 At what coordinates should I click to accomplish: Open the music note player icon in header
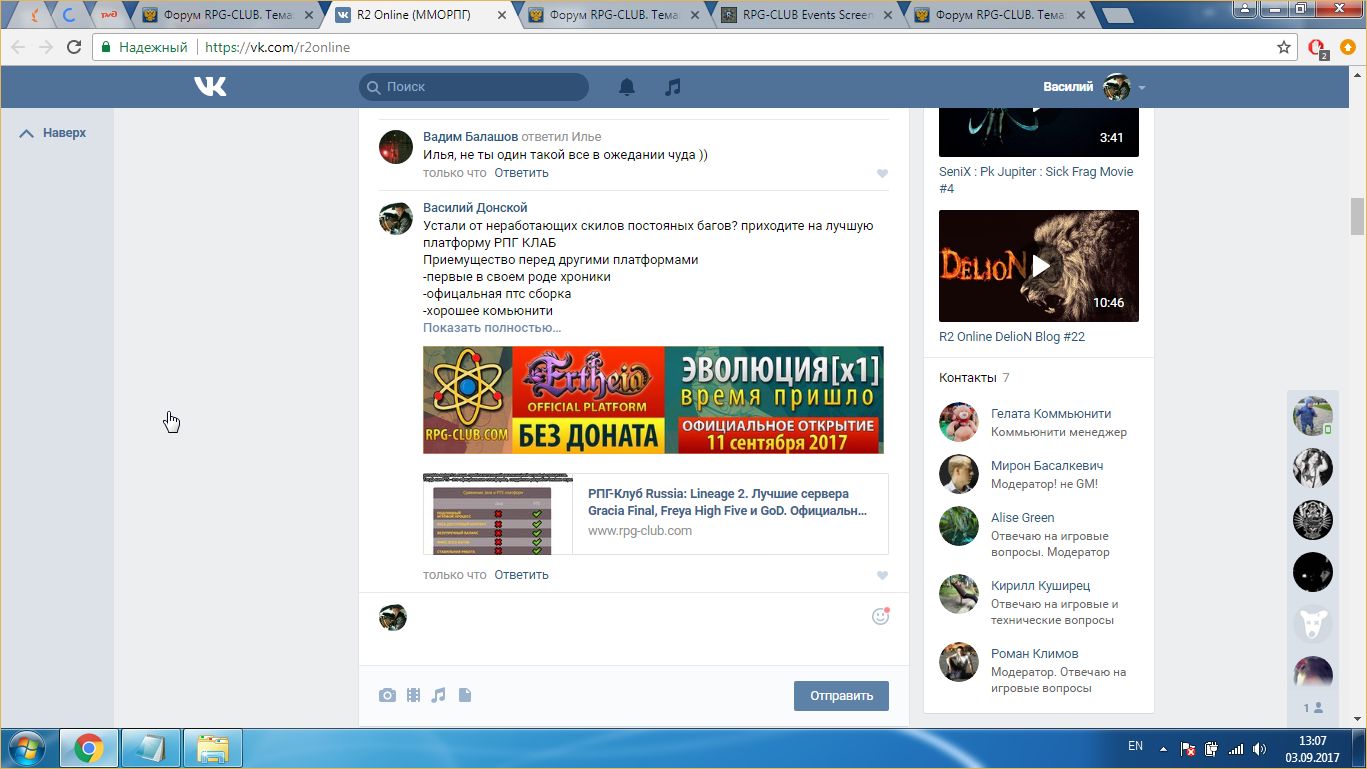coord(673,87)
